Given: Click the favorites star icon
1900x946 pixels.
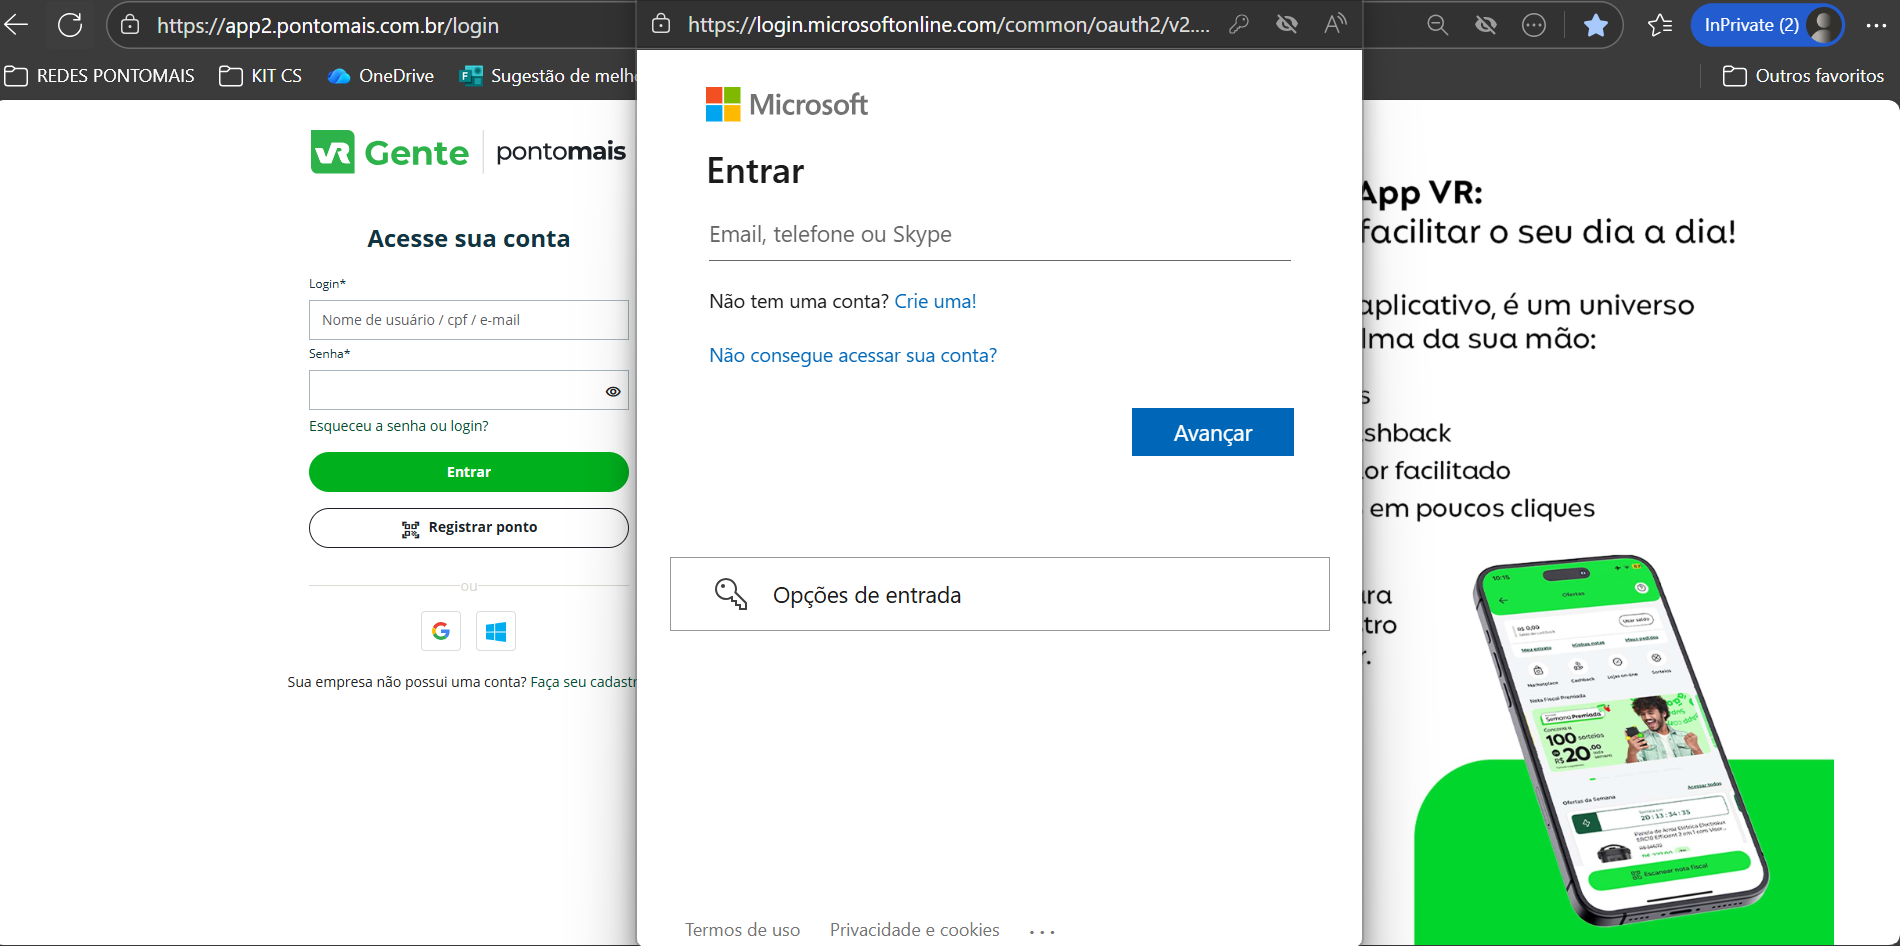Looking at the screenshot, I should point(1596,25).
